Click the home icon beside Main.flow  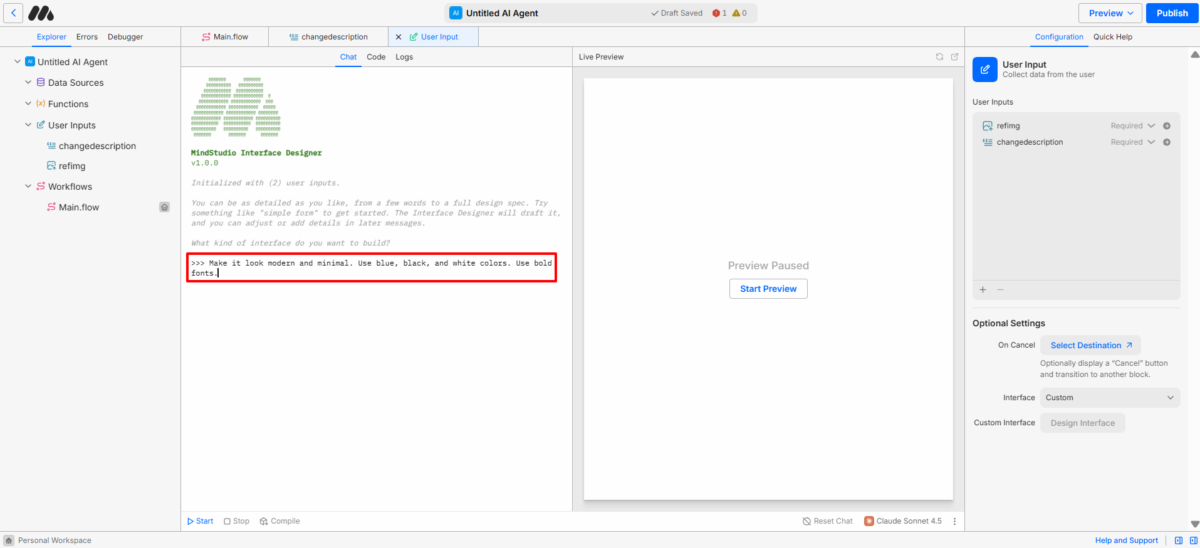[x=165, y=207]
